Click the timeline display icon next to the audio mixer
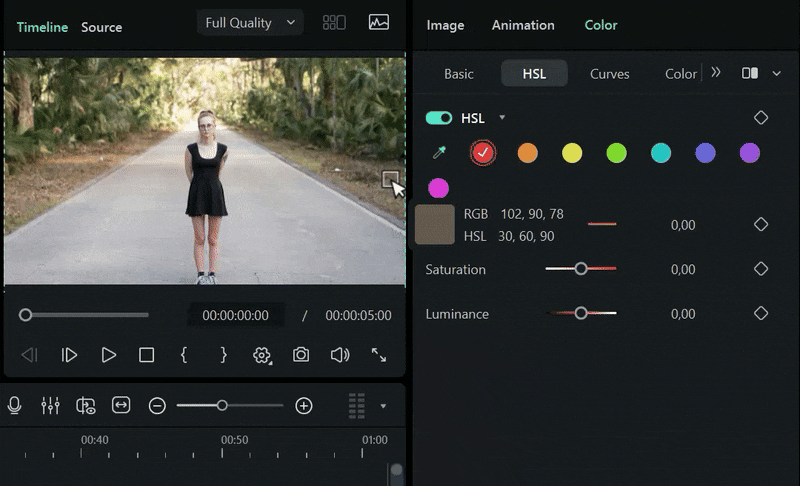 tap(86, 406)
